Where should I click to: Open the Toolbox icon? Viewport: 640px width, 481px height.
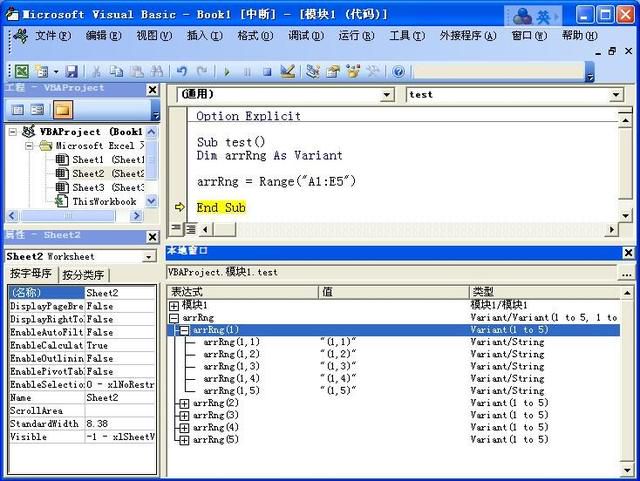coord(373,71)
